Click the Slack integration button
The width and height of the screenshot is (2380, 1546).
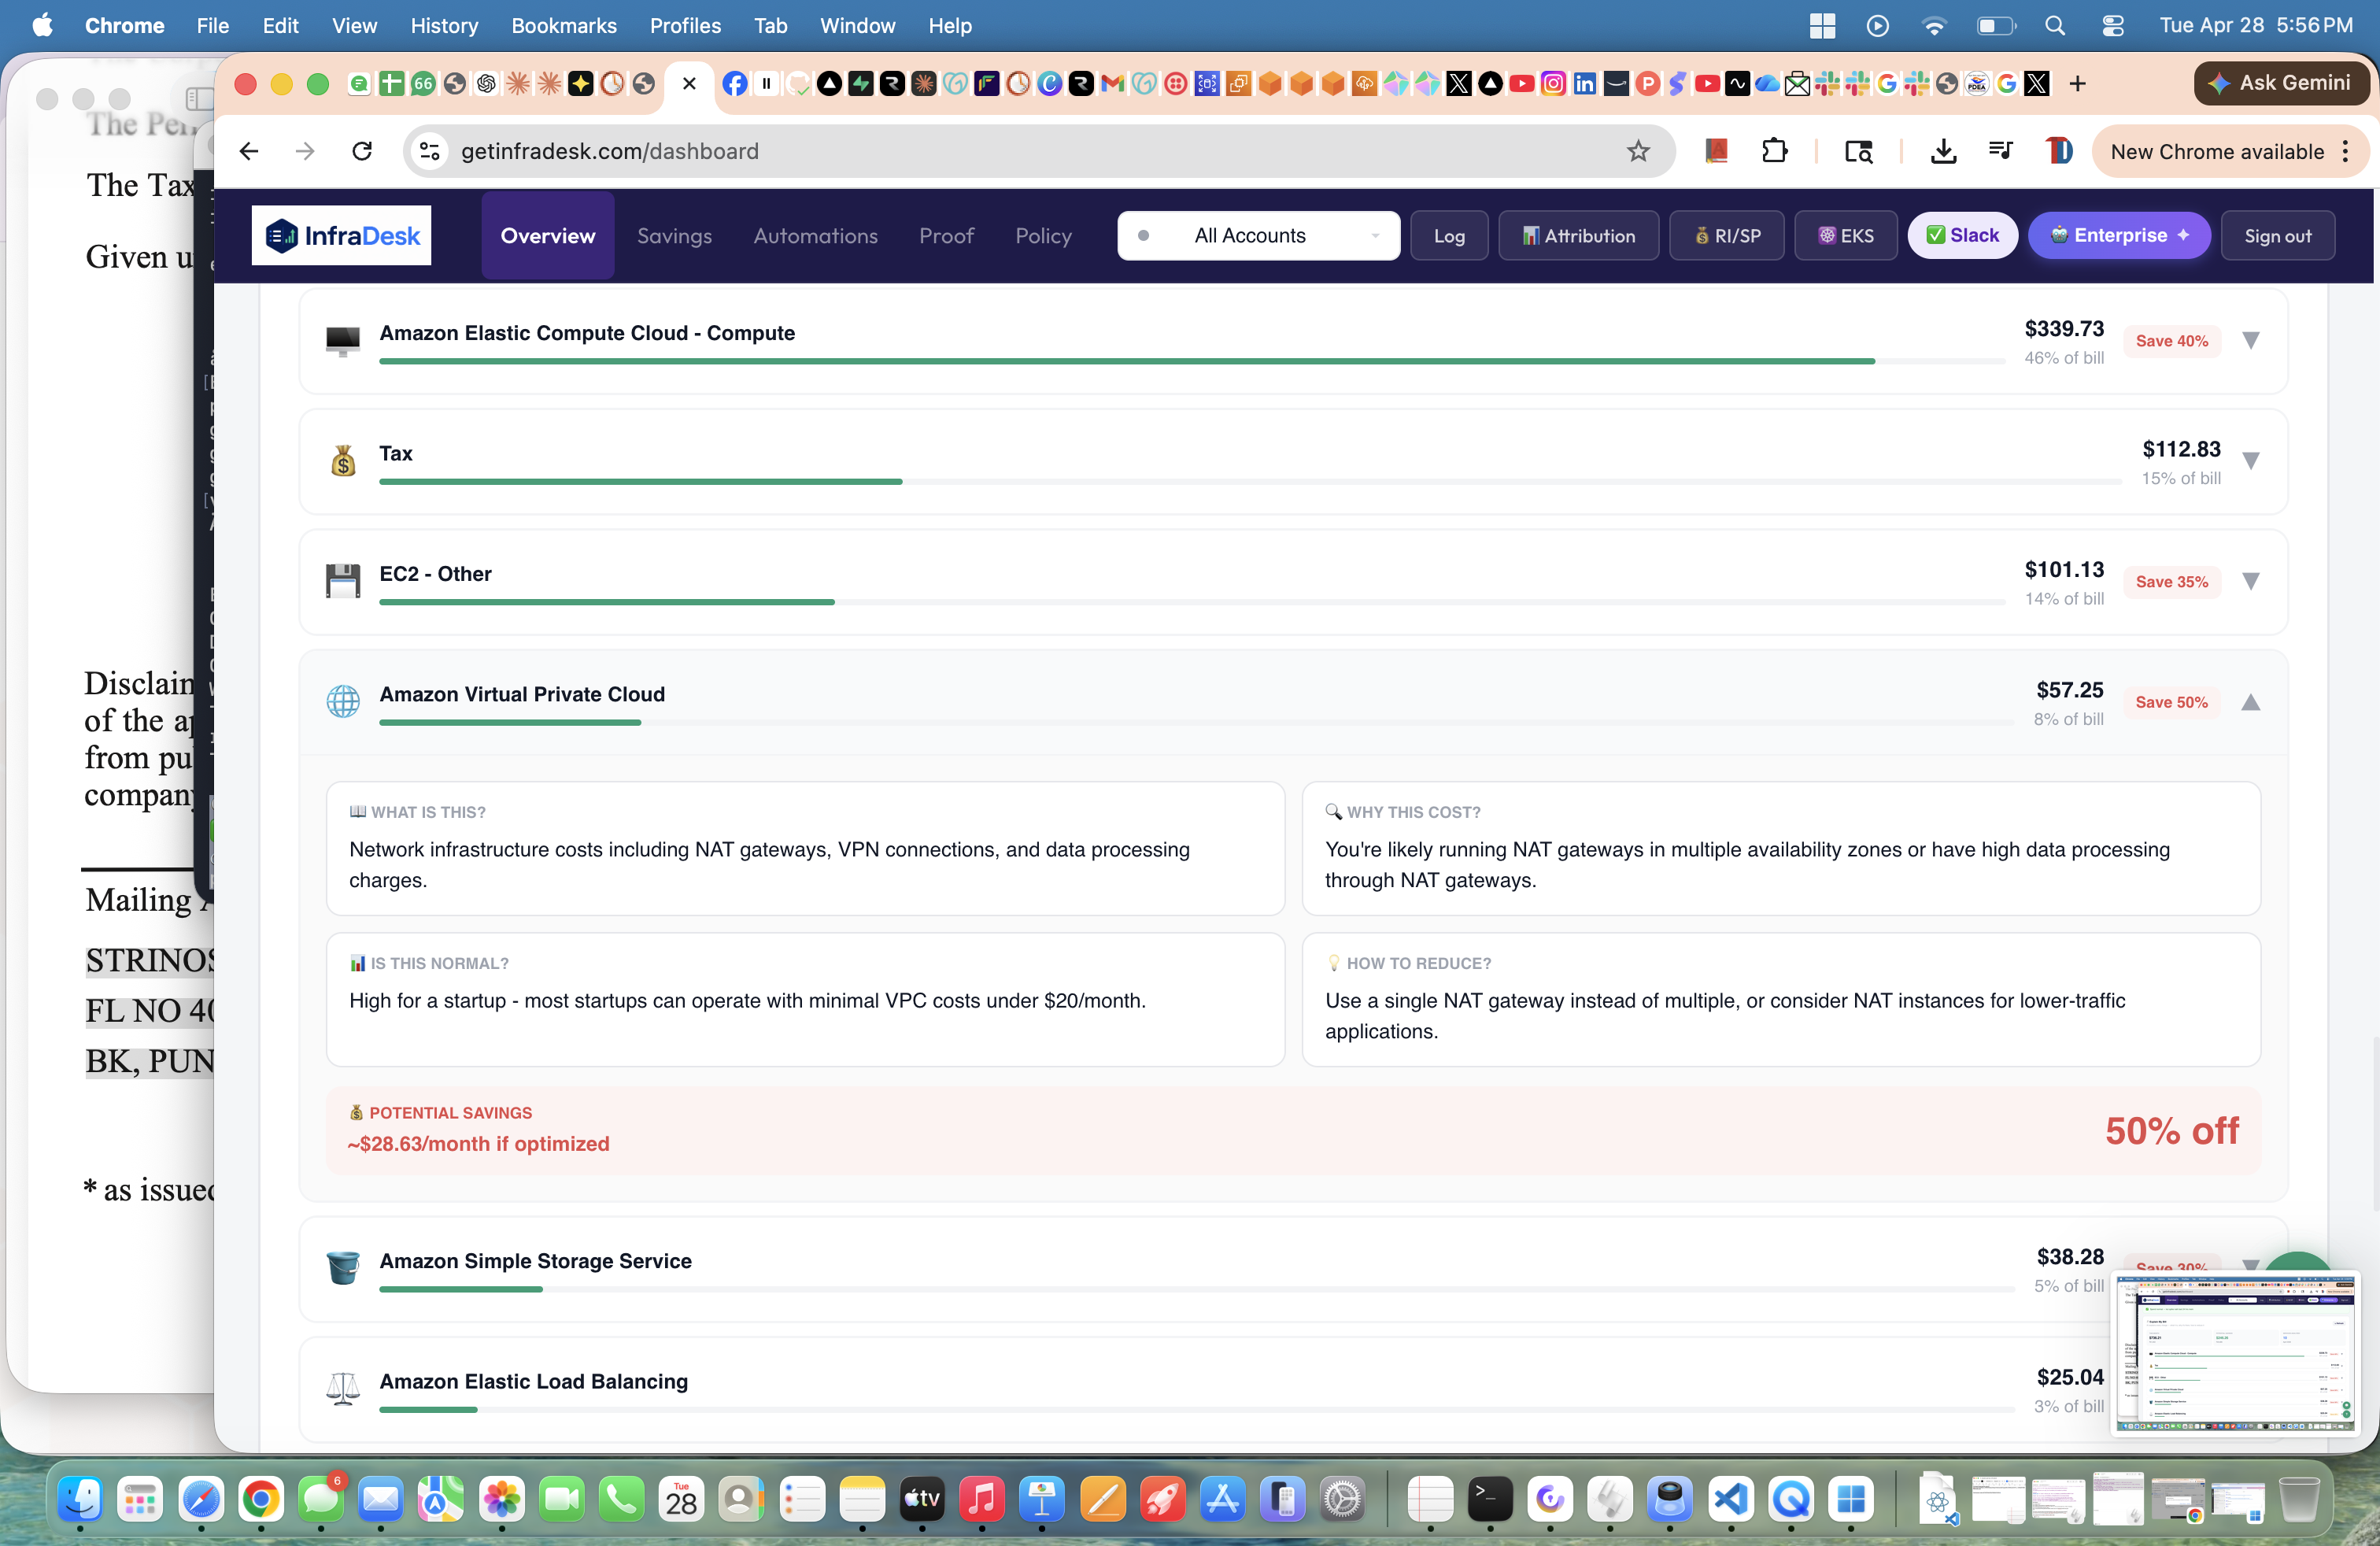coord(1962,235)
